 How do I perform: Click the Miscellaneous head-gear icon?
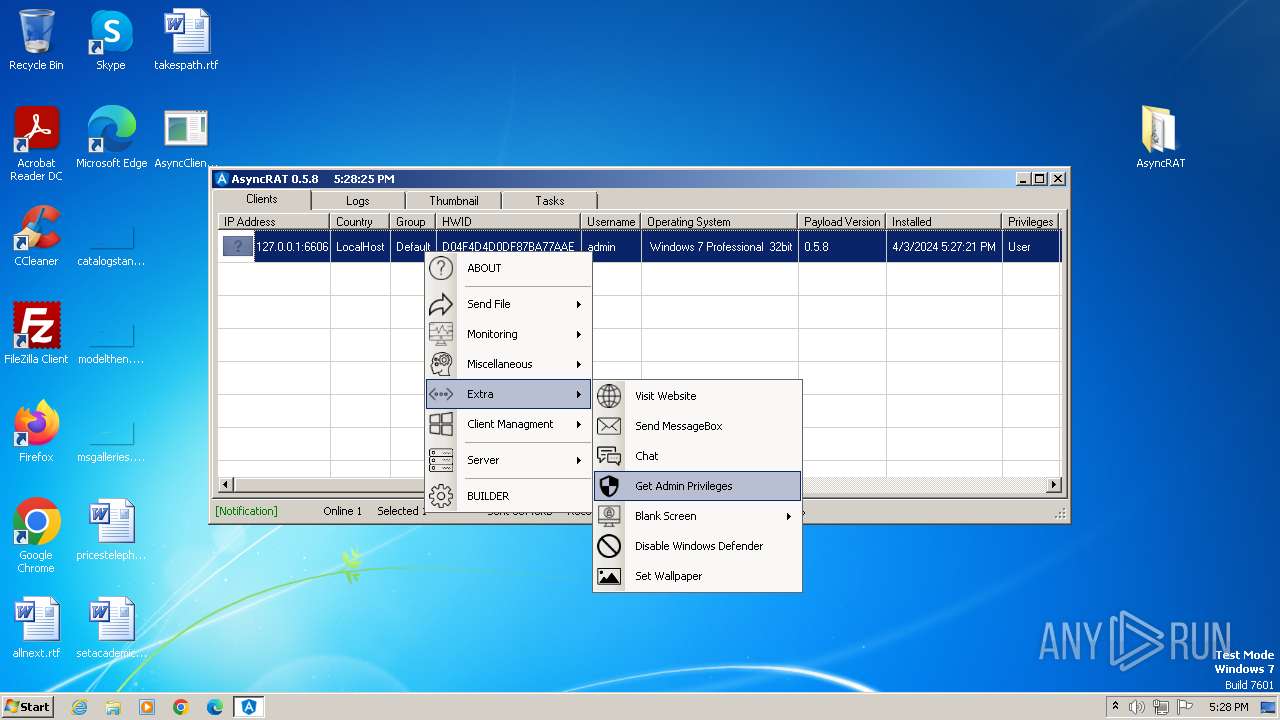pos(441,364)
